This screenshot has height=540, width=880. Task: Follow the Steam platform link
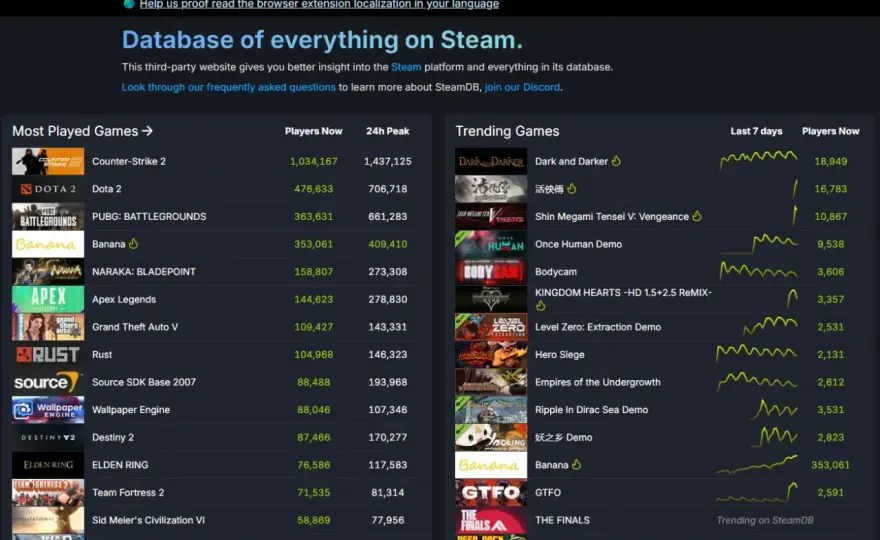pos(406,67)
